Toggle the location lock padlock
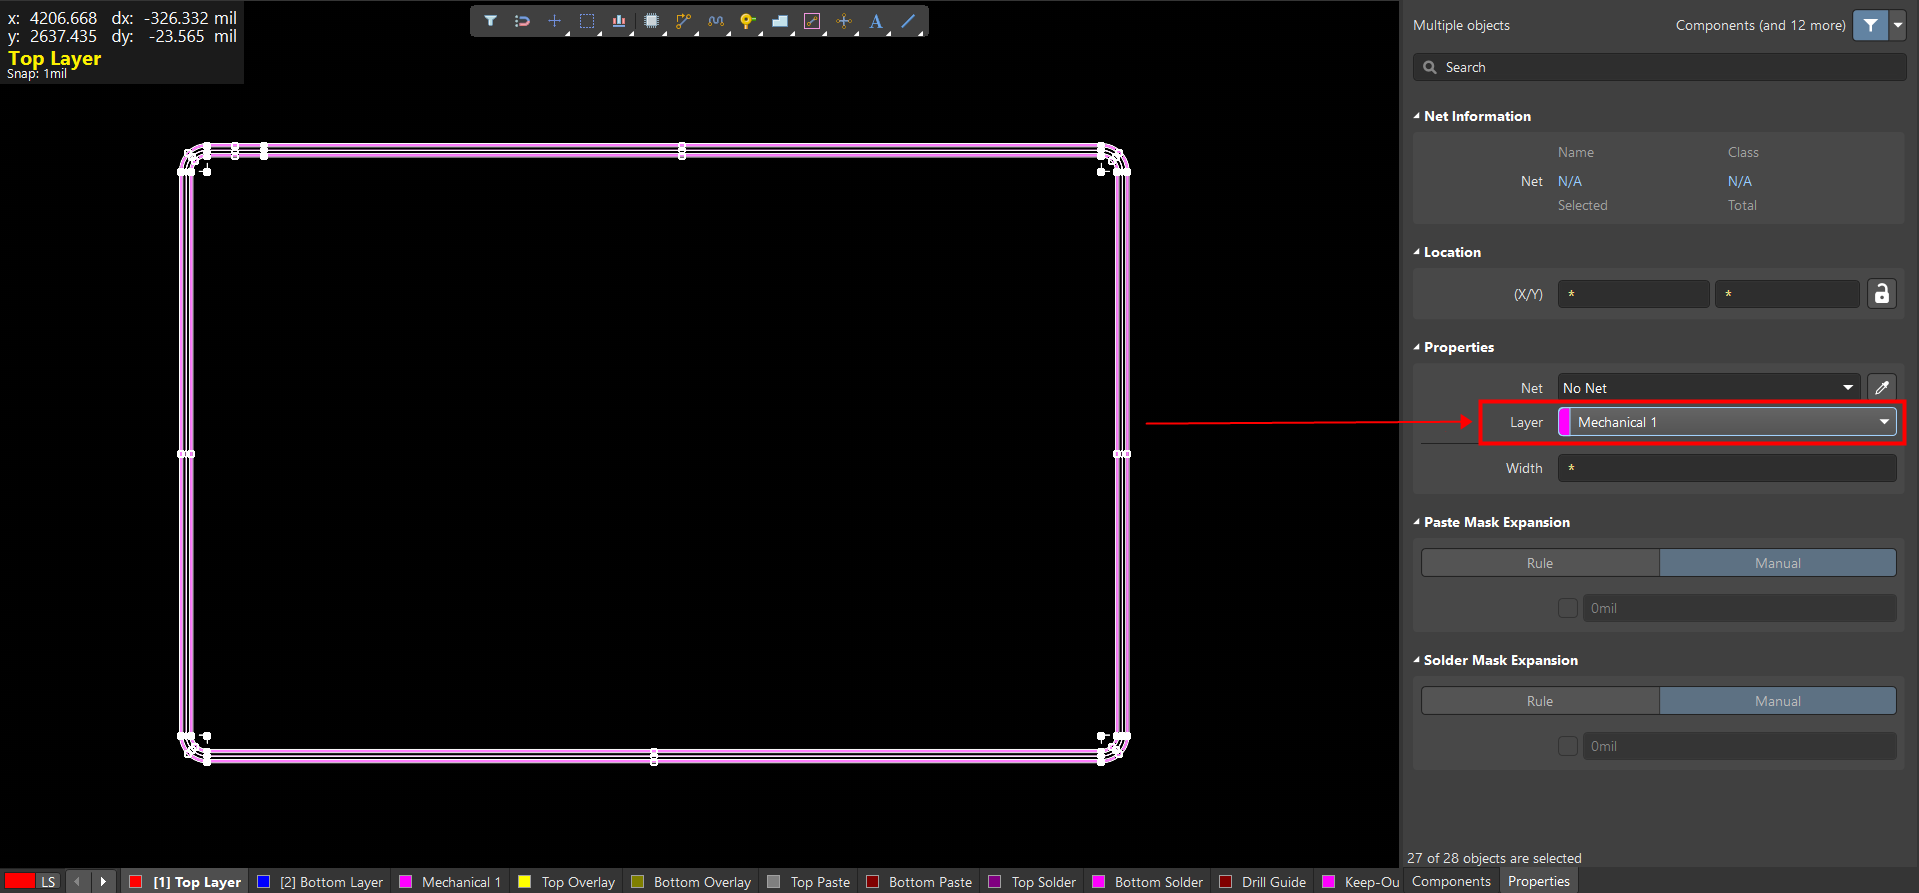Viewport: 1919px width, 893px height. 1881,294
